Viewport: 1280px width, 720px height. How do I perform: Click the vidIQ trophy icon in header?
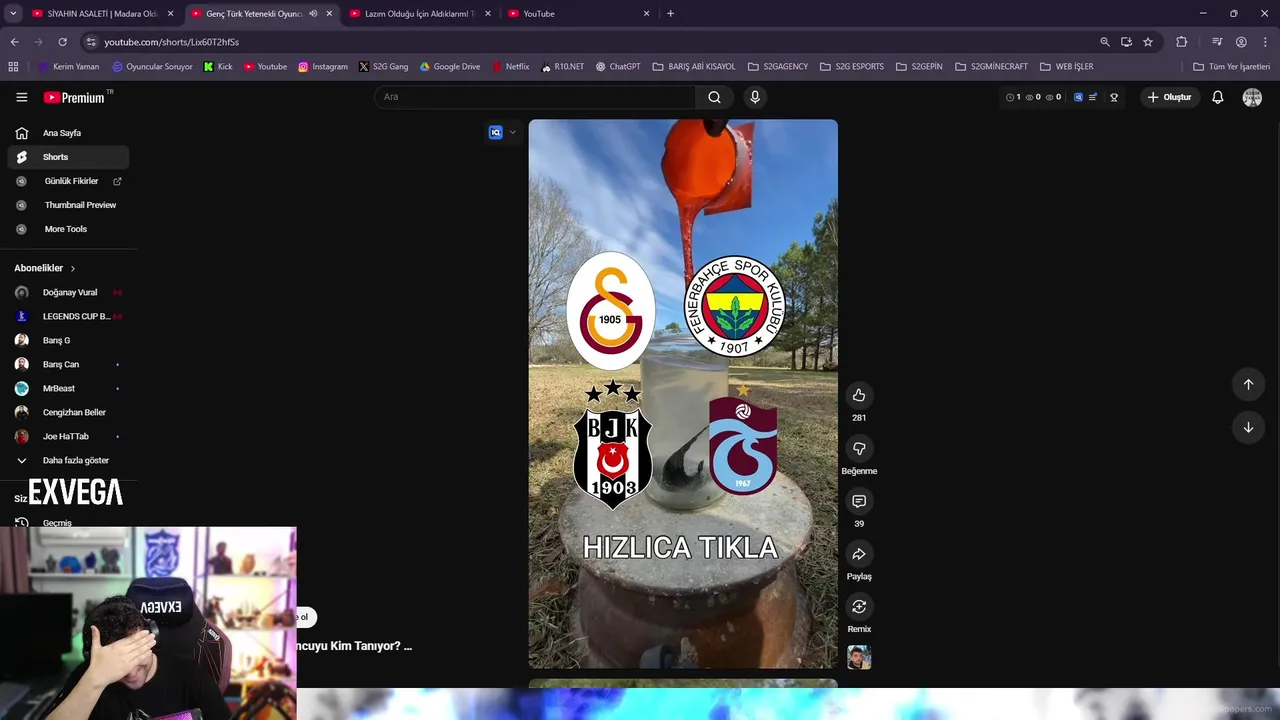click(x=1114, y=97)
